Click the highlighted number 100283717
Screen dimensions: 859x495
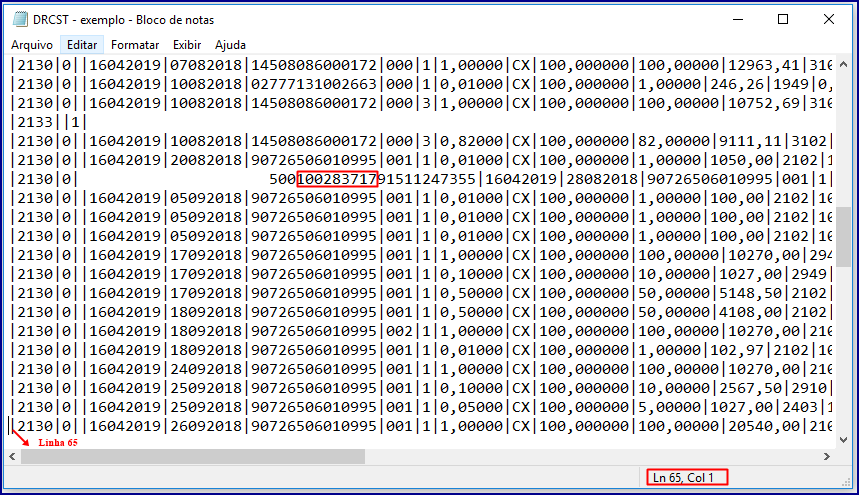tap(337, 179)
